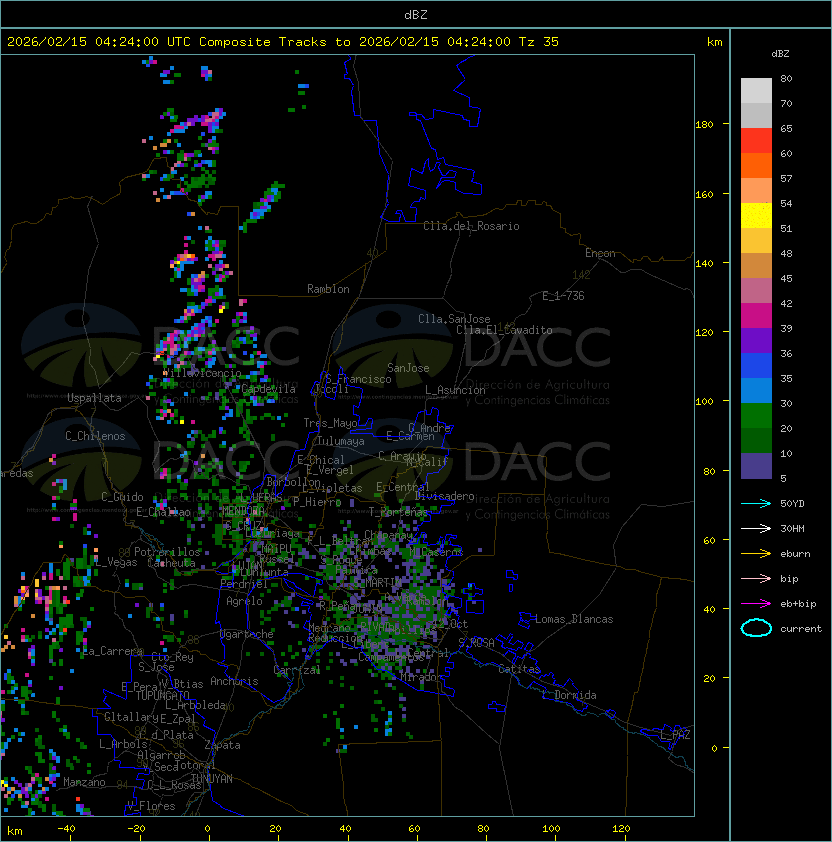Click the 'Encon' place label
Viewport: 832px width, 842px height.
pos(600,253)
